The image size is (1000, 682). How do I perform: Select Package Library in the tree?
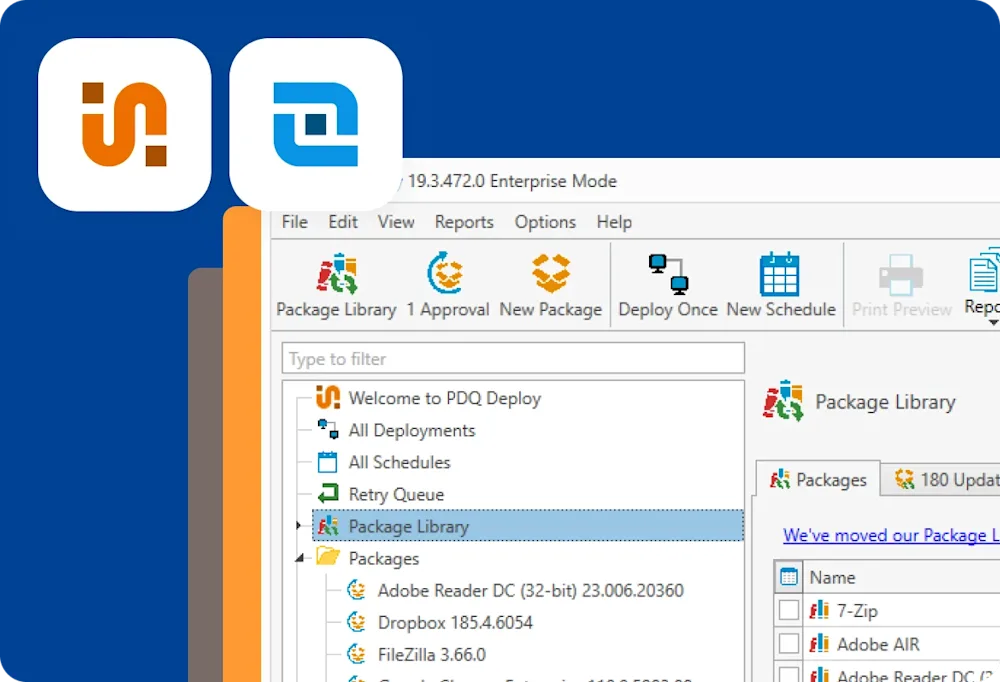tap(528, 526)
